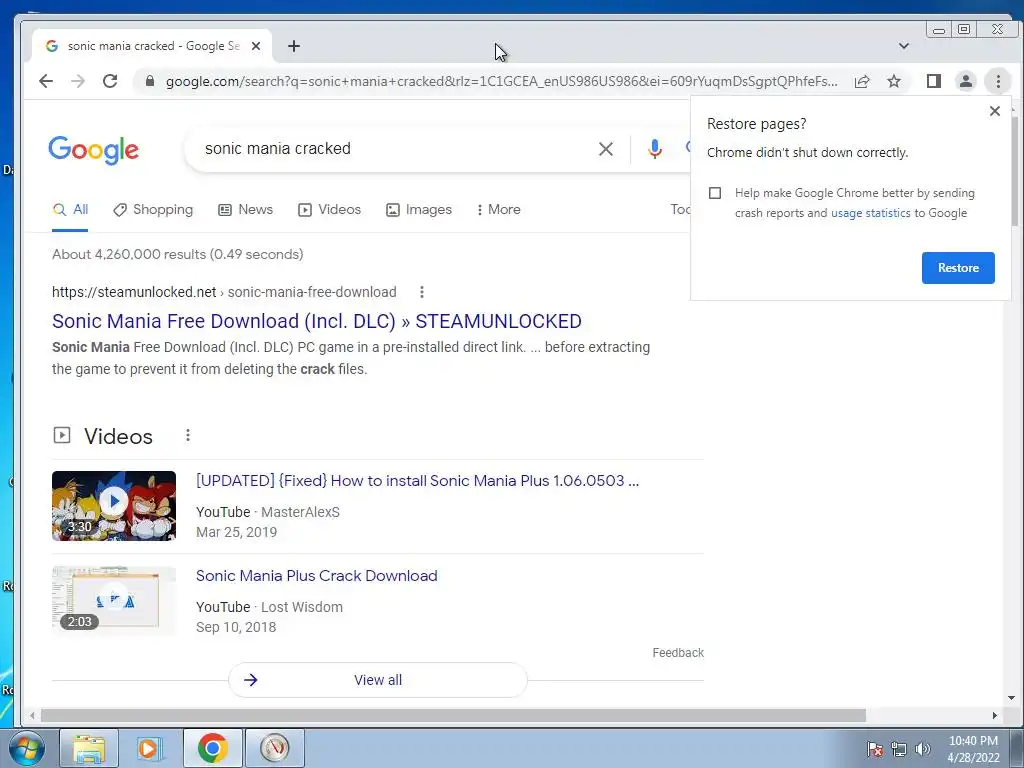Start voice search with the microphone icon
This screenshot has height=768, width=1024.
pos(654,149)
